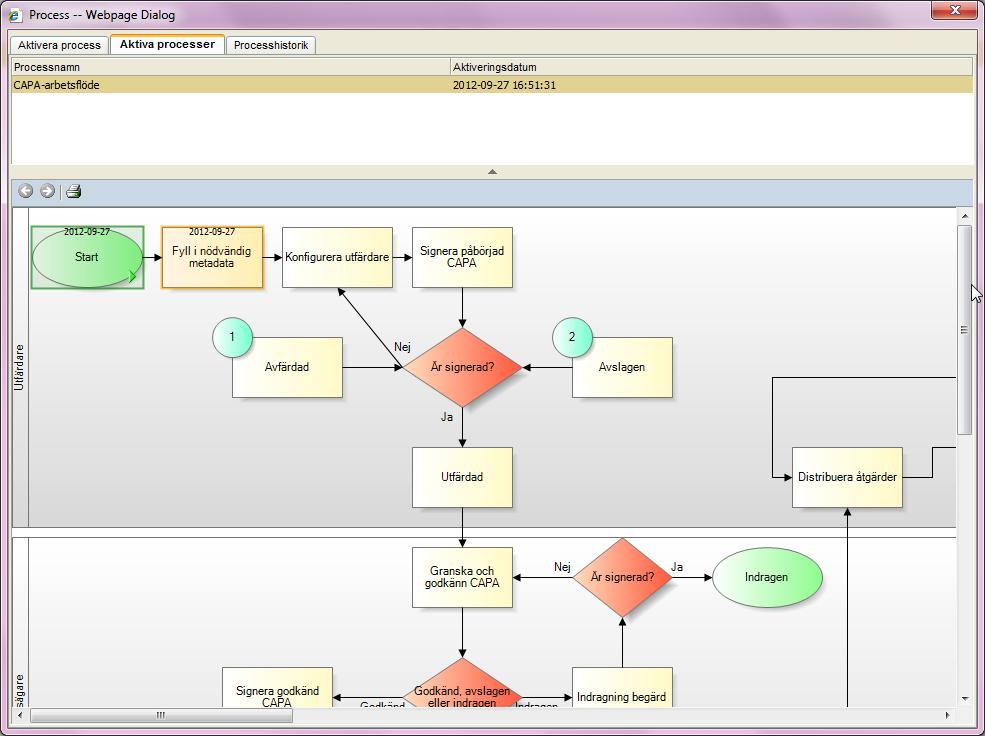Click the Internet Explorer icon in title bar
This screenshot has height=736, width=985.
point(14,15)
